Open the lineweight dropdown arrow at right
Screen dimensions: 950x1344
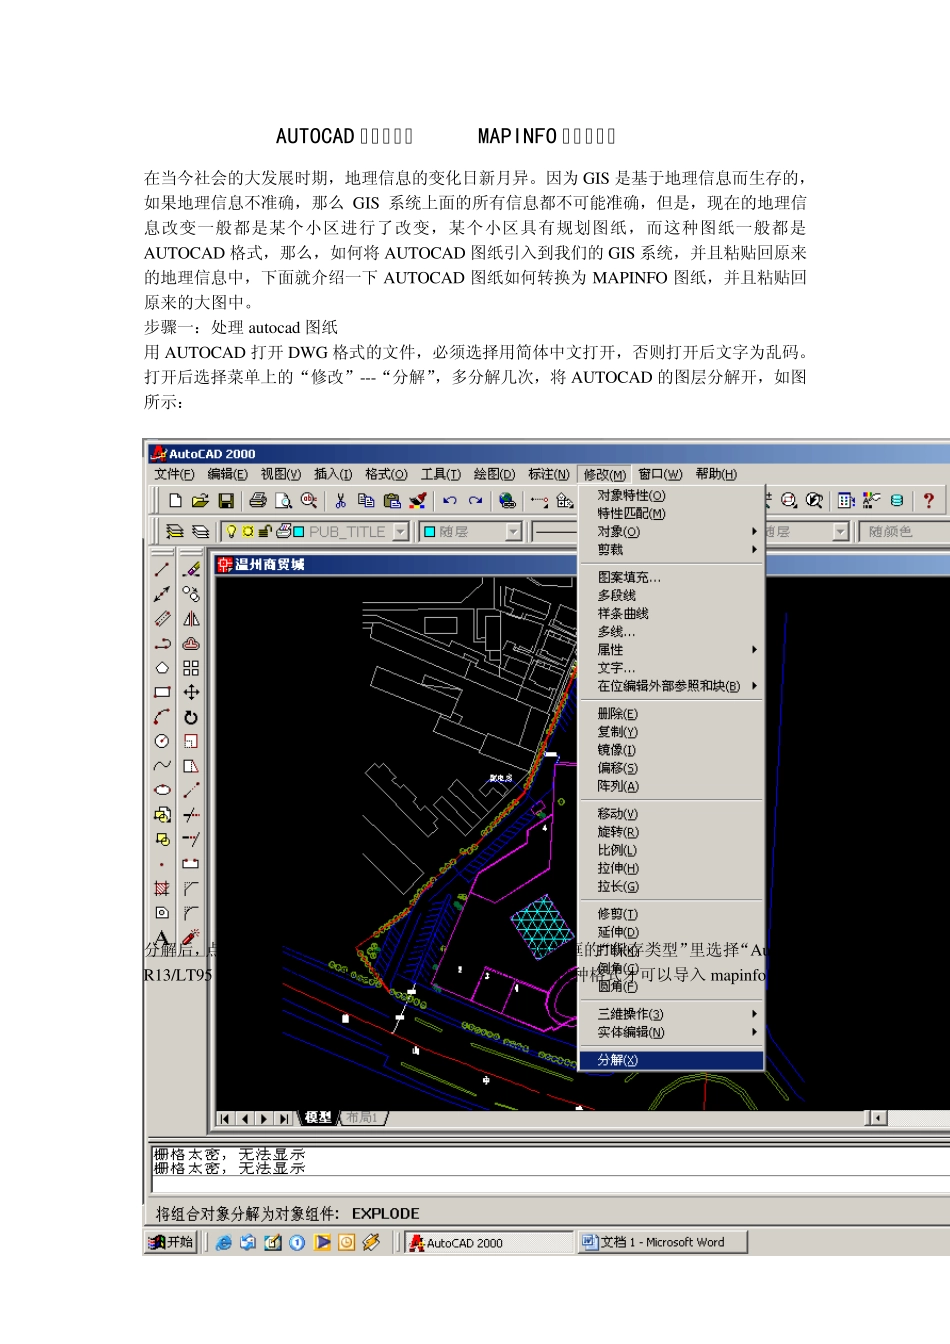tap(840, 532)
